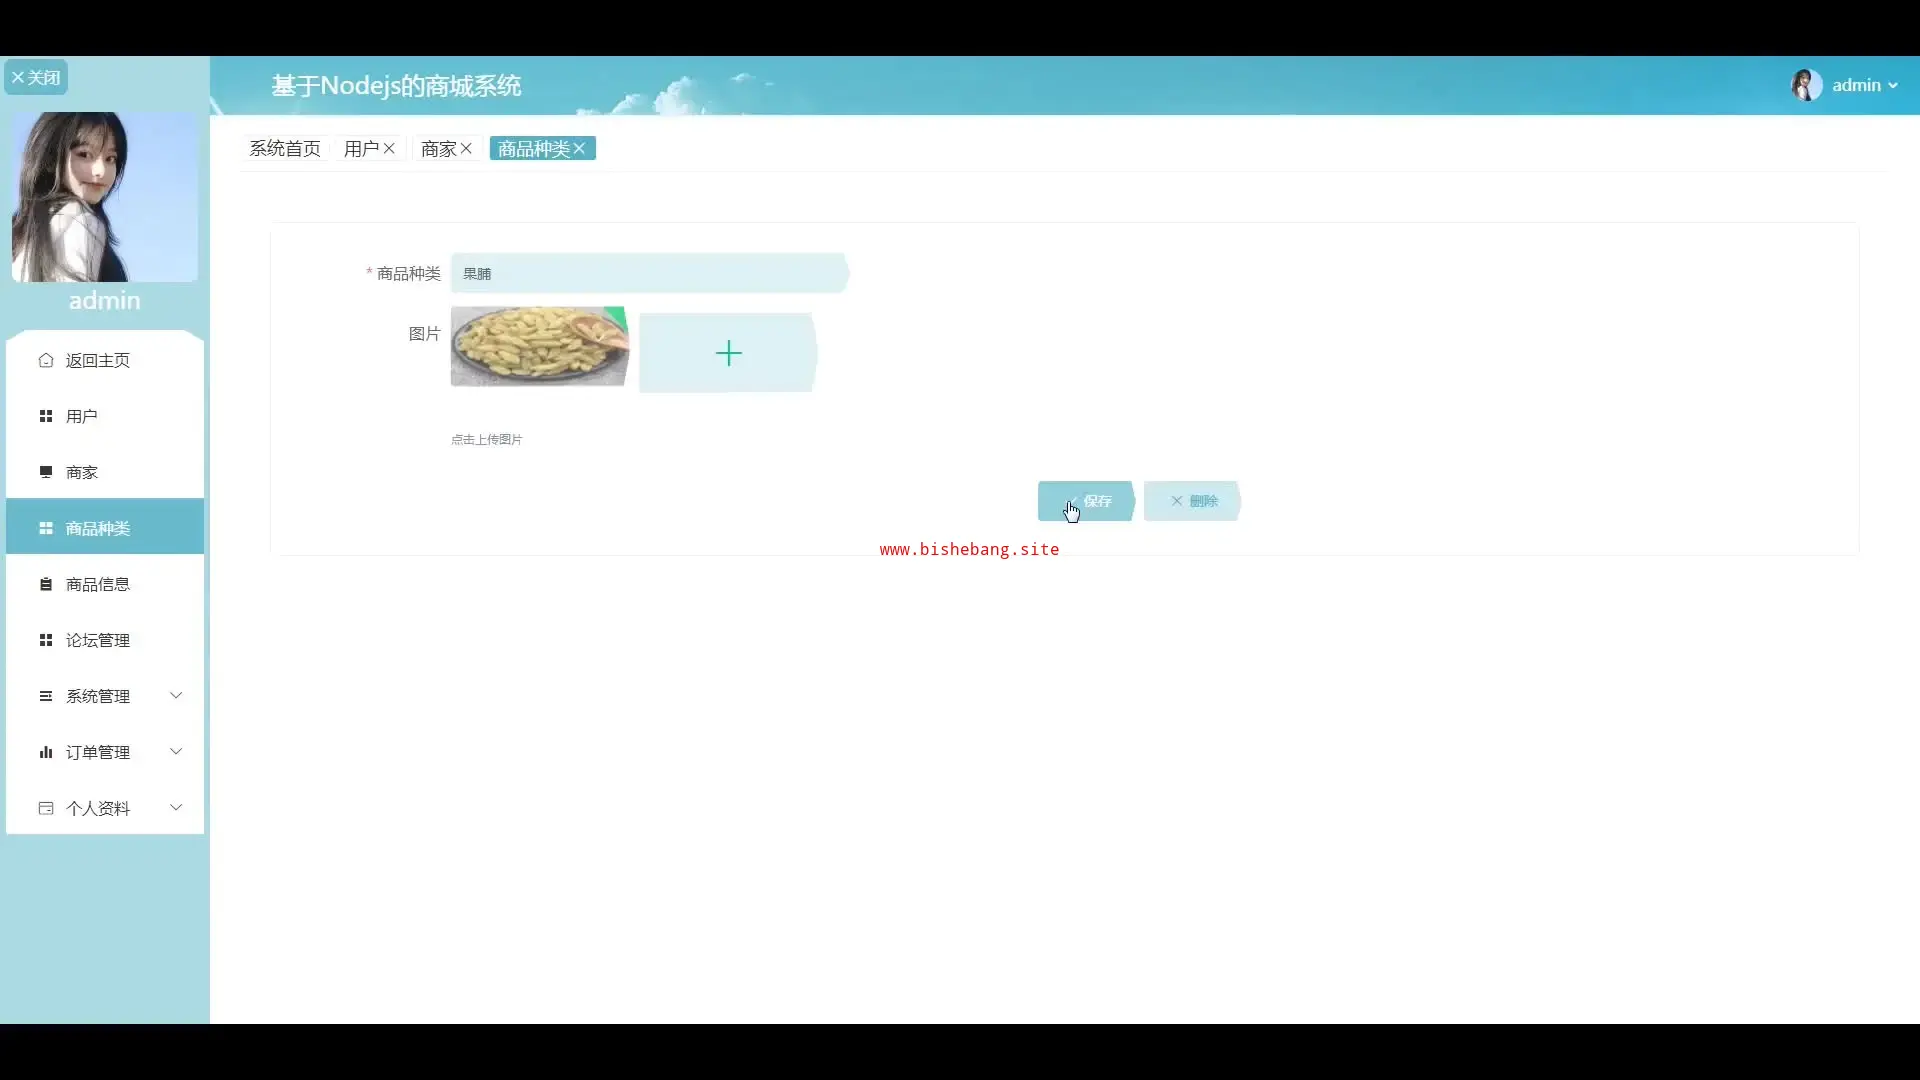
Task: Click the home icon beside 返回主页
Action: [x=46, y=360]
